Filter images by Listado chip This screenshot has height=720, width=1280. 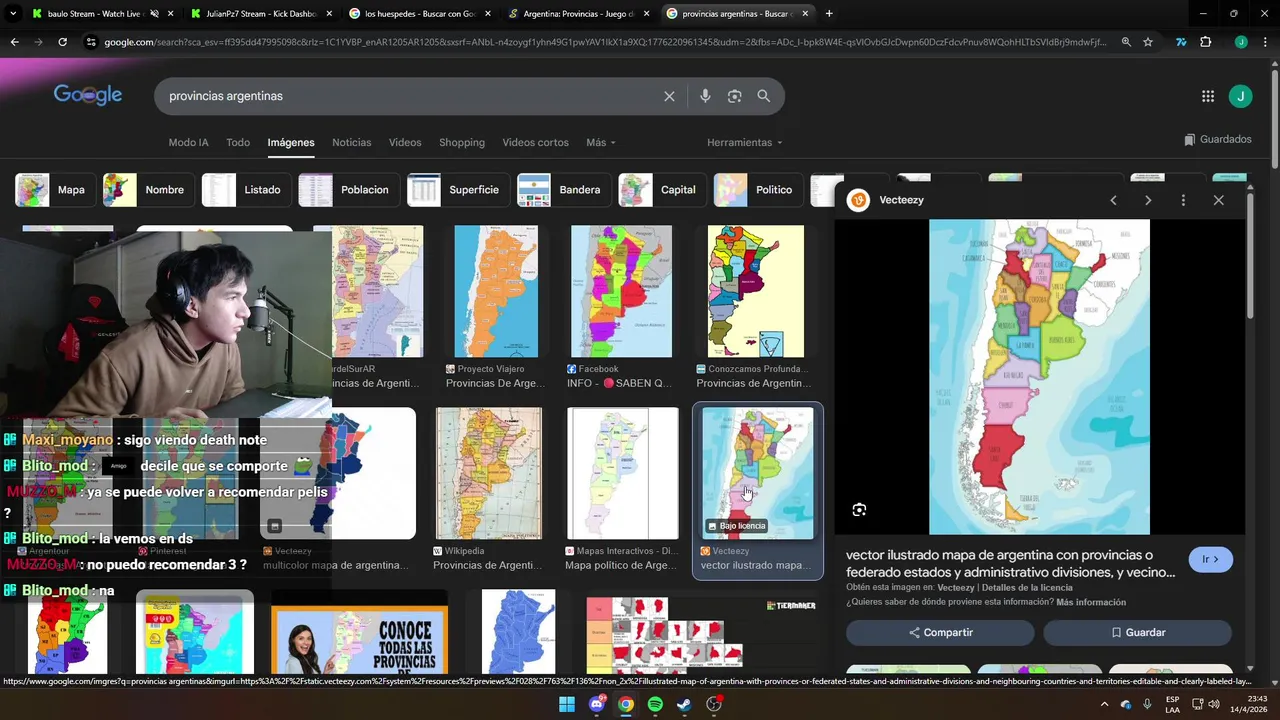246,190
